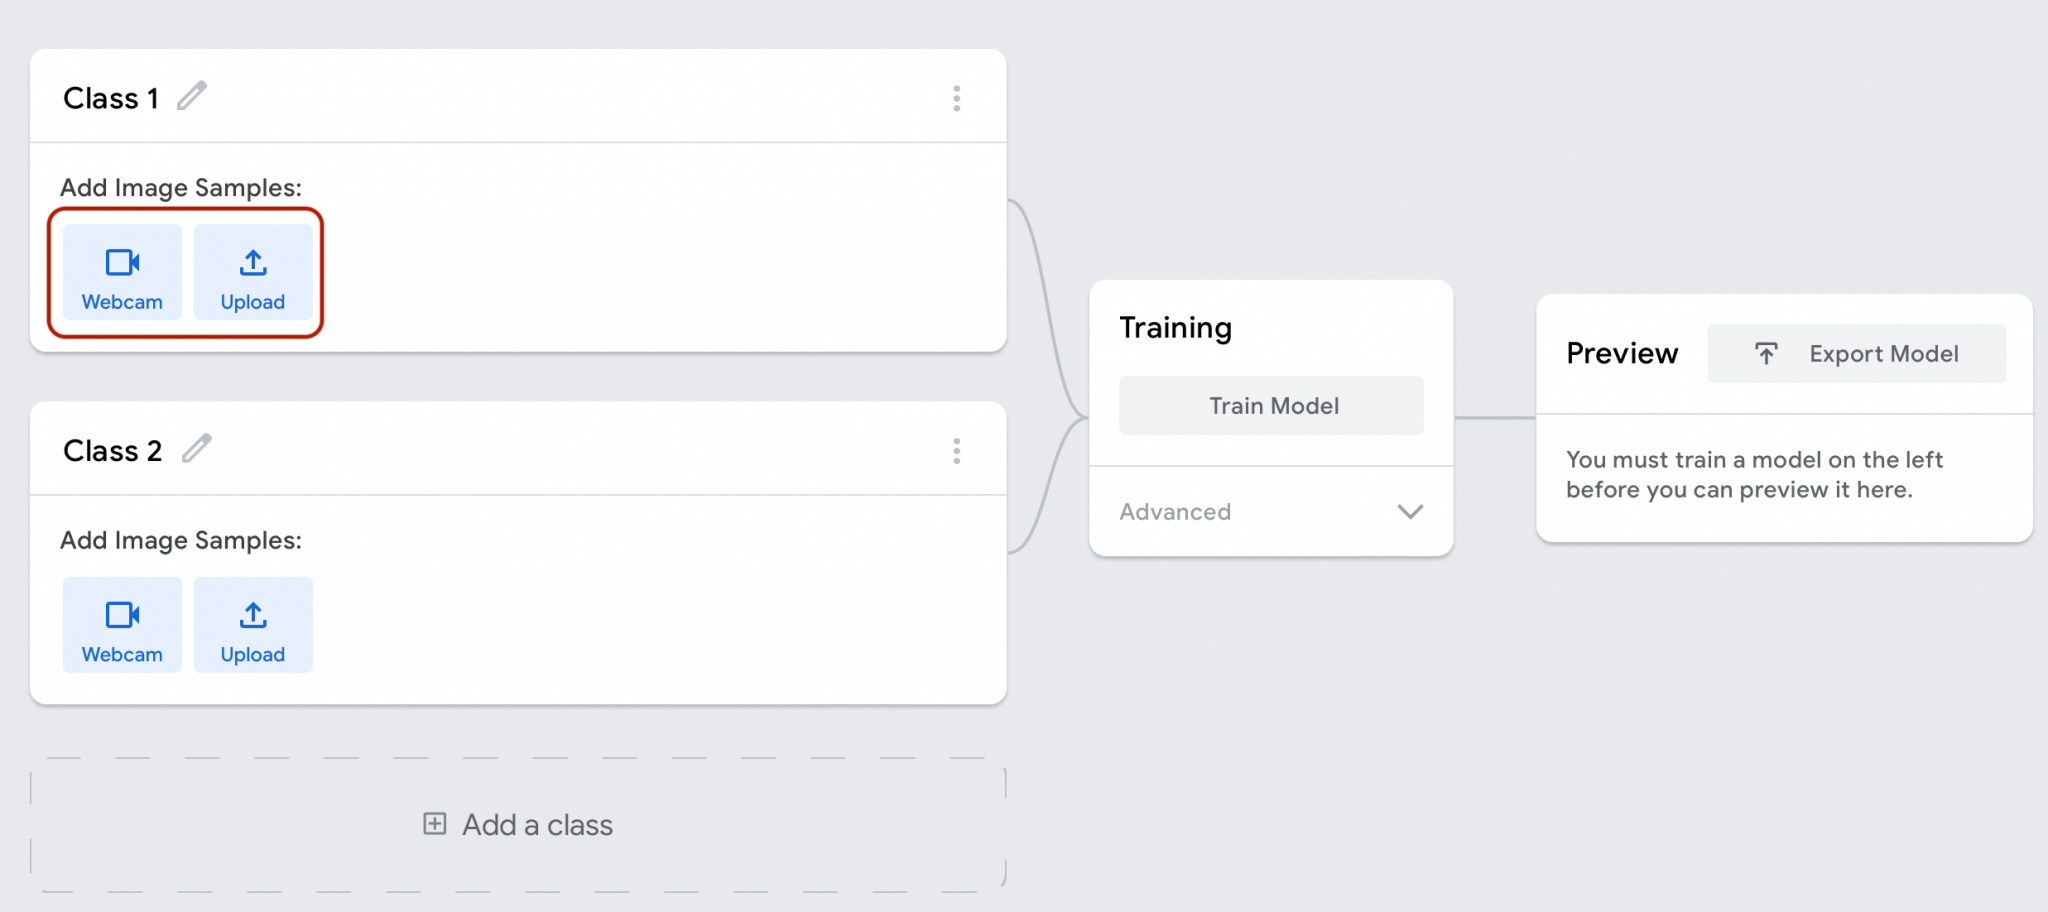This screenshot has height=912, width=2048.
Task: Open the three-dot menu for Class 2
Action: click(x=957, y=451)
